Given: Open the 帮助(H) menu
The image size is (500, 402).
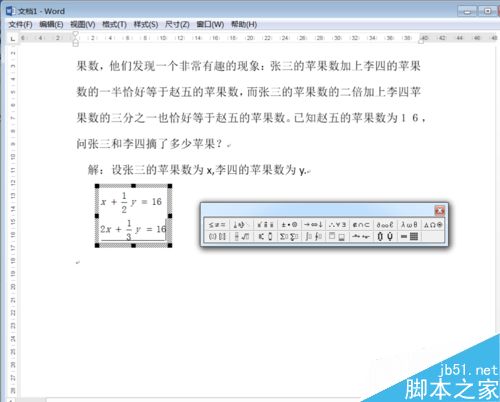Looking at the screenshot, I should (244, 24).
